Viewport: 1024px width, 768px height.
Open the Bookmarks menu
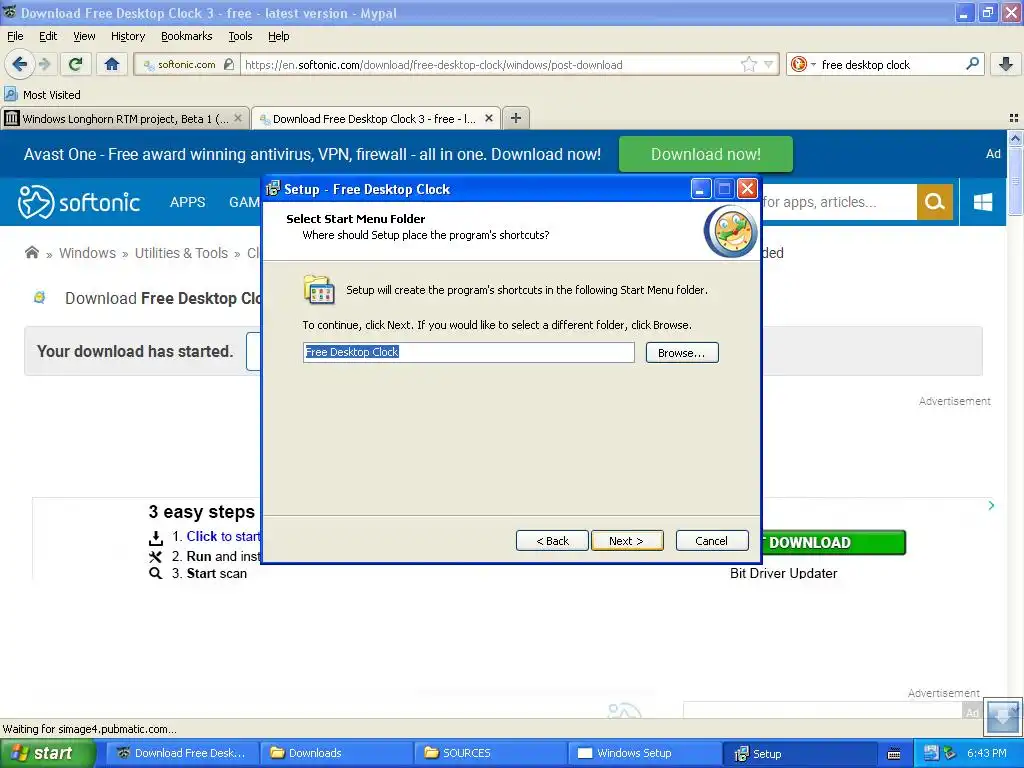pyautogui.click(x=187, y=36)
